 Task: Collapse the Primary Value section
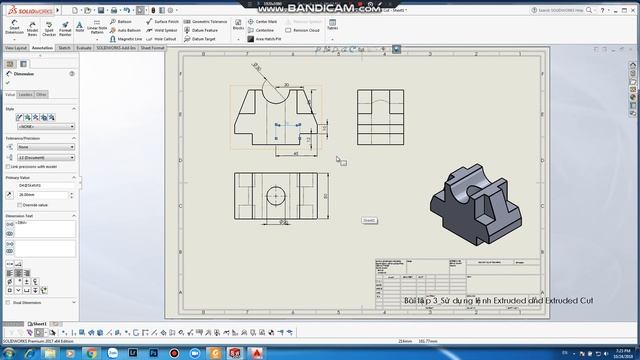tap(74, 178)
